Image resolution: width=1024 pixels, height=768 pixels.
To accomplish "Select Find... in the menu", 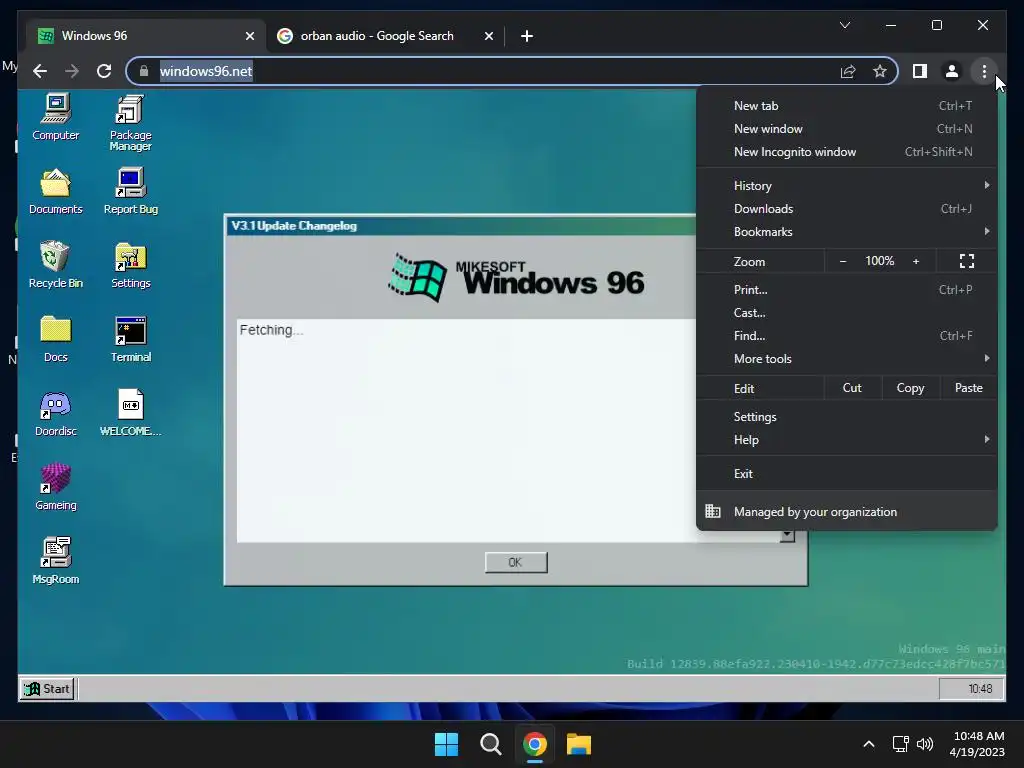I will coord(846,336).
